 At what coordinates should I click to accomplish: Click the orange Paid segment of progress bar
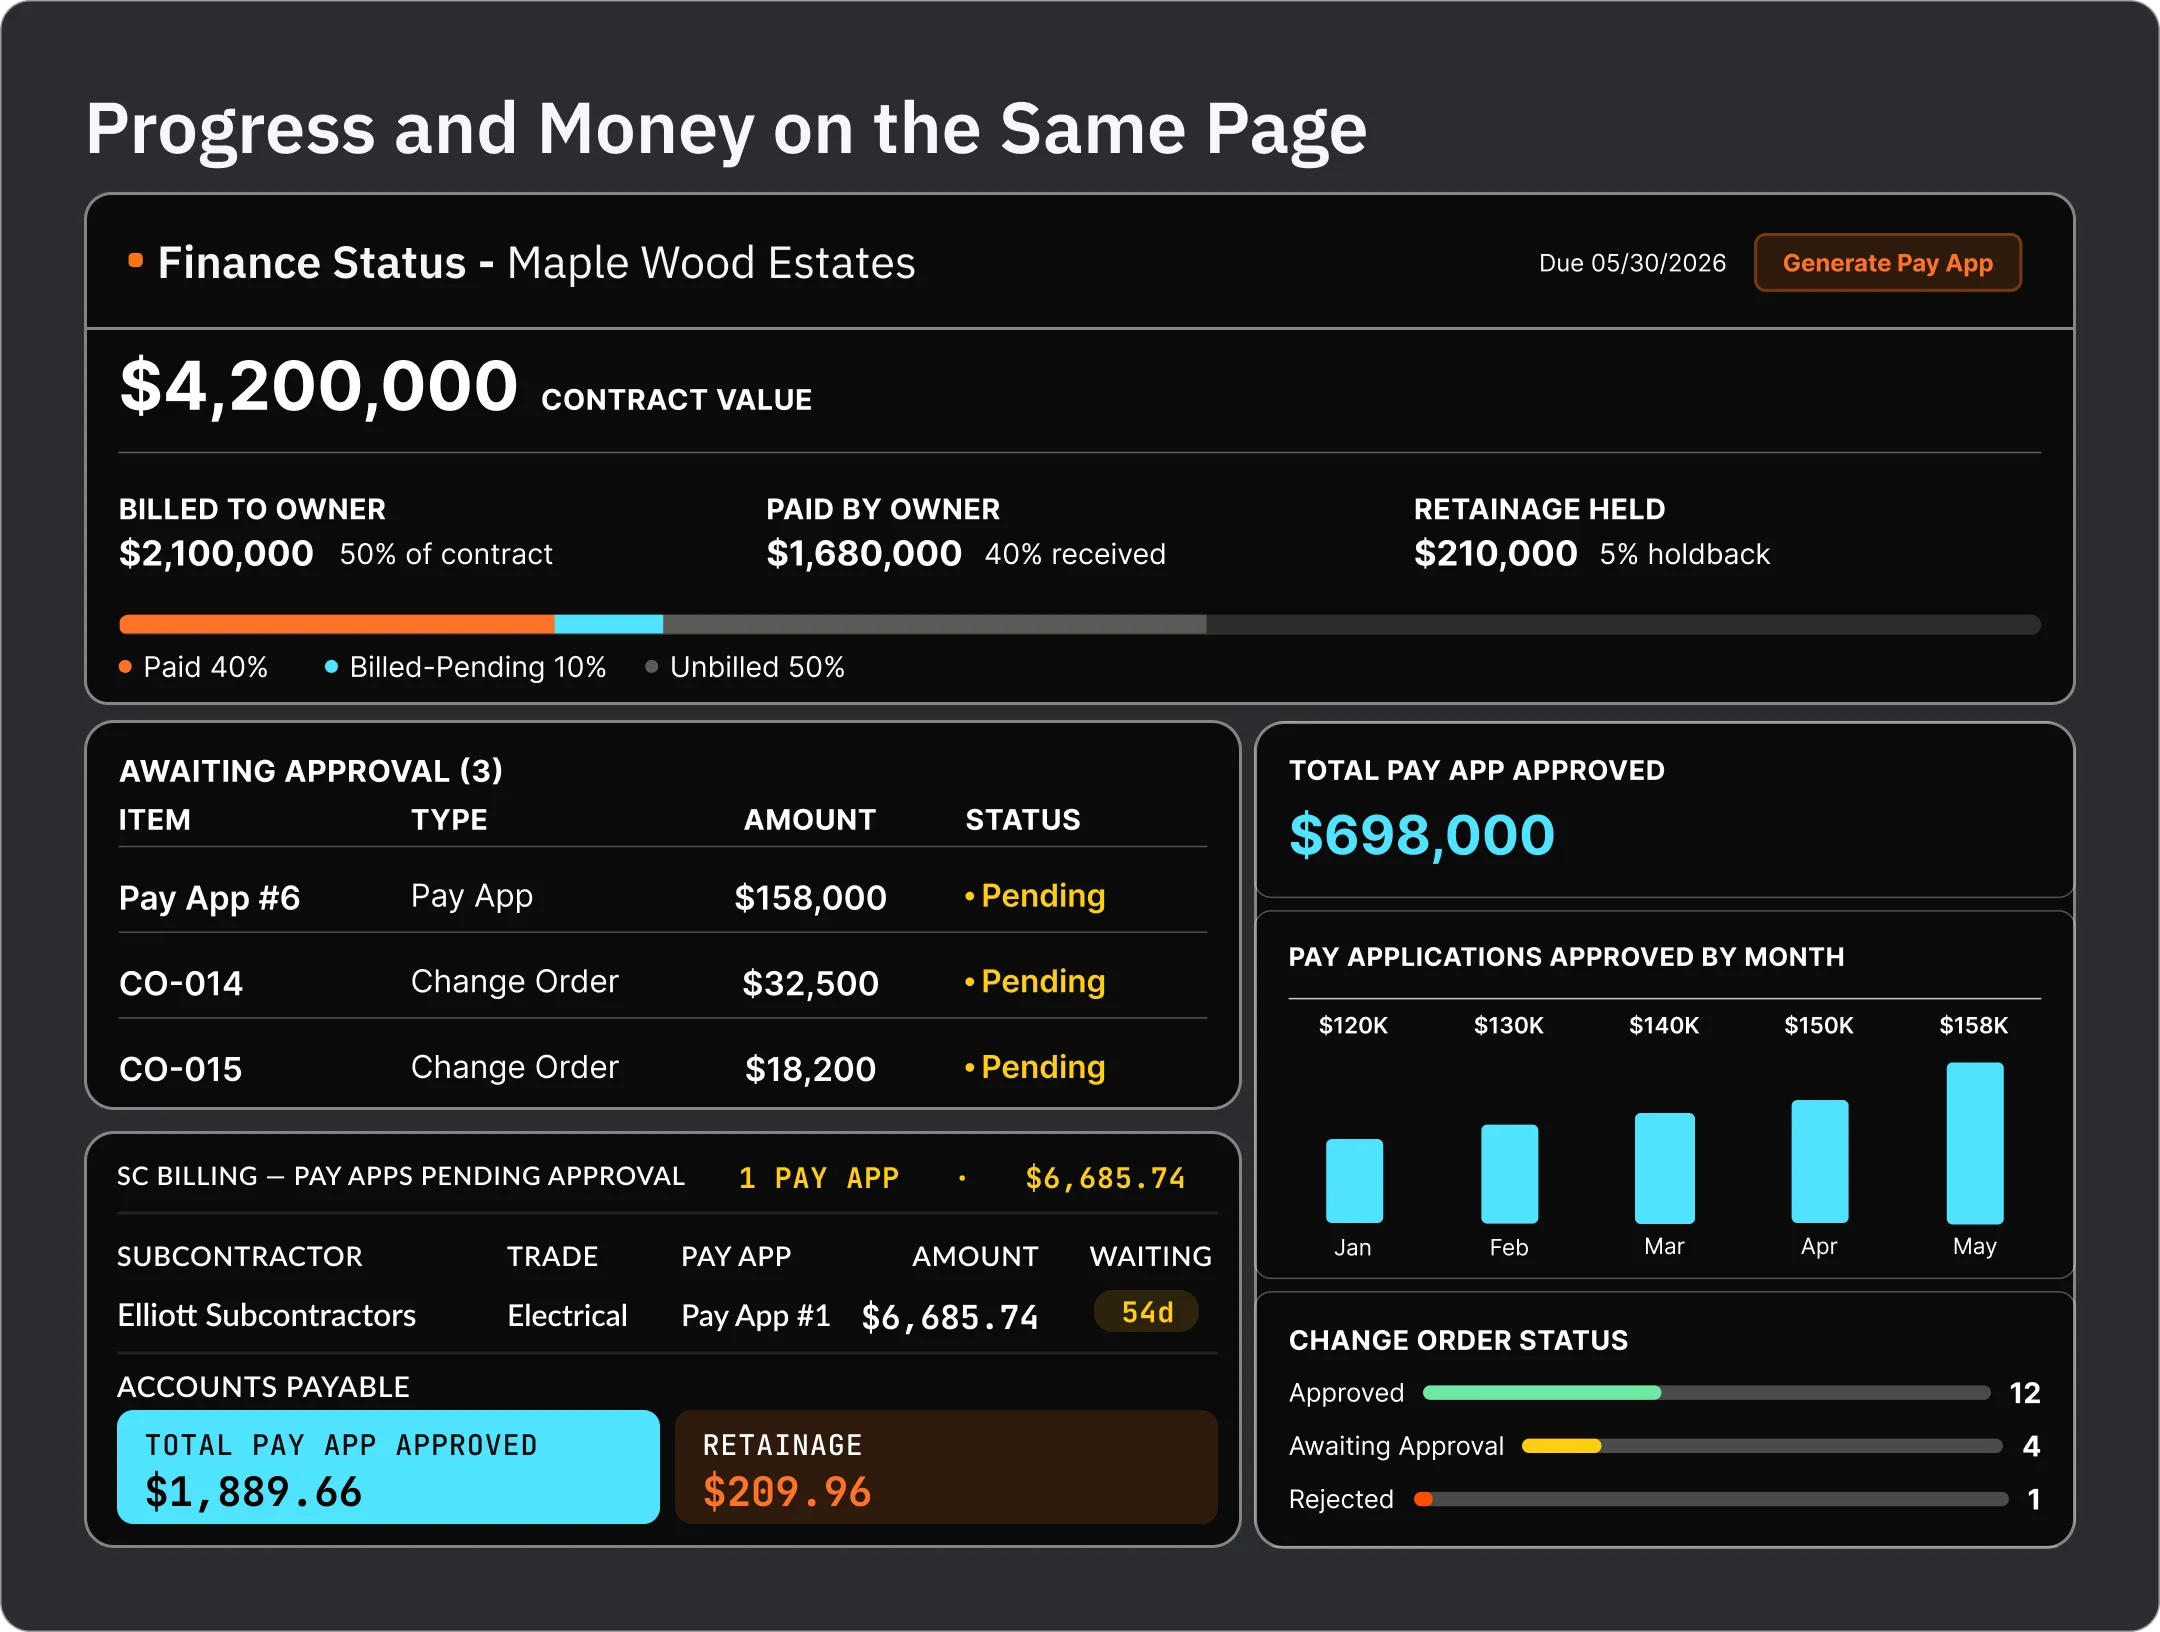(x=337, y=624)
